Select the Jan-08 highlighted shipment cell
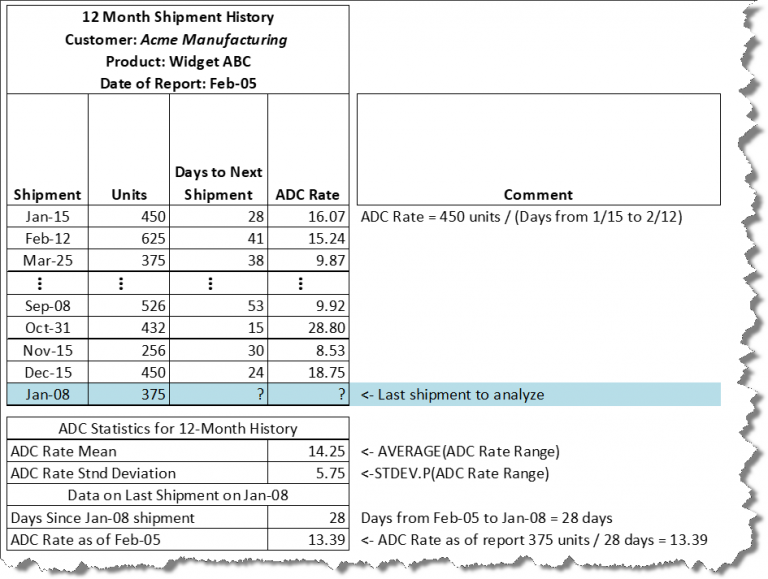 [47, 394]
